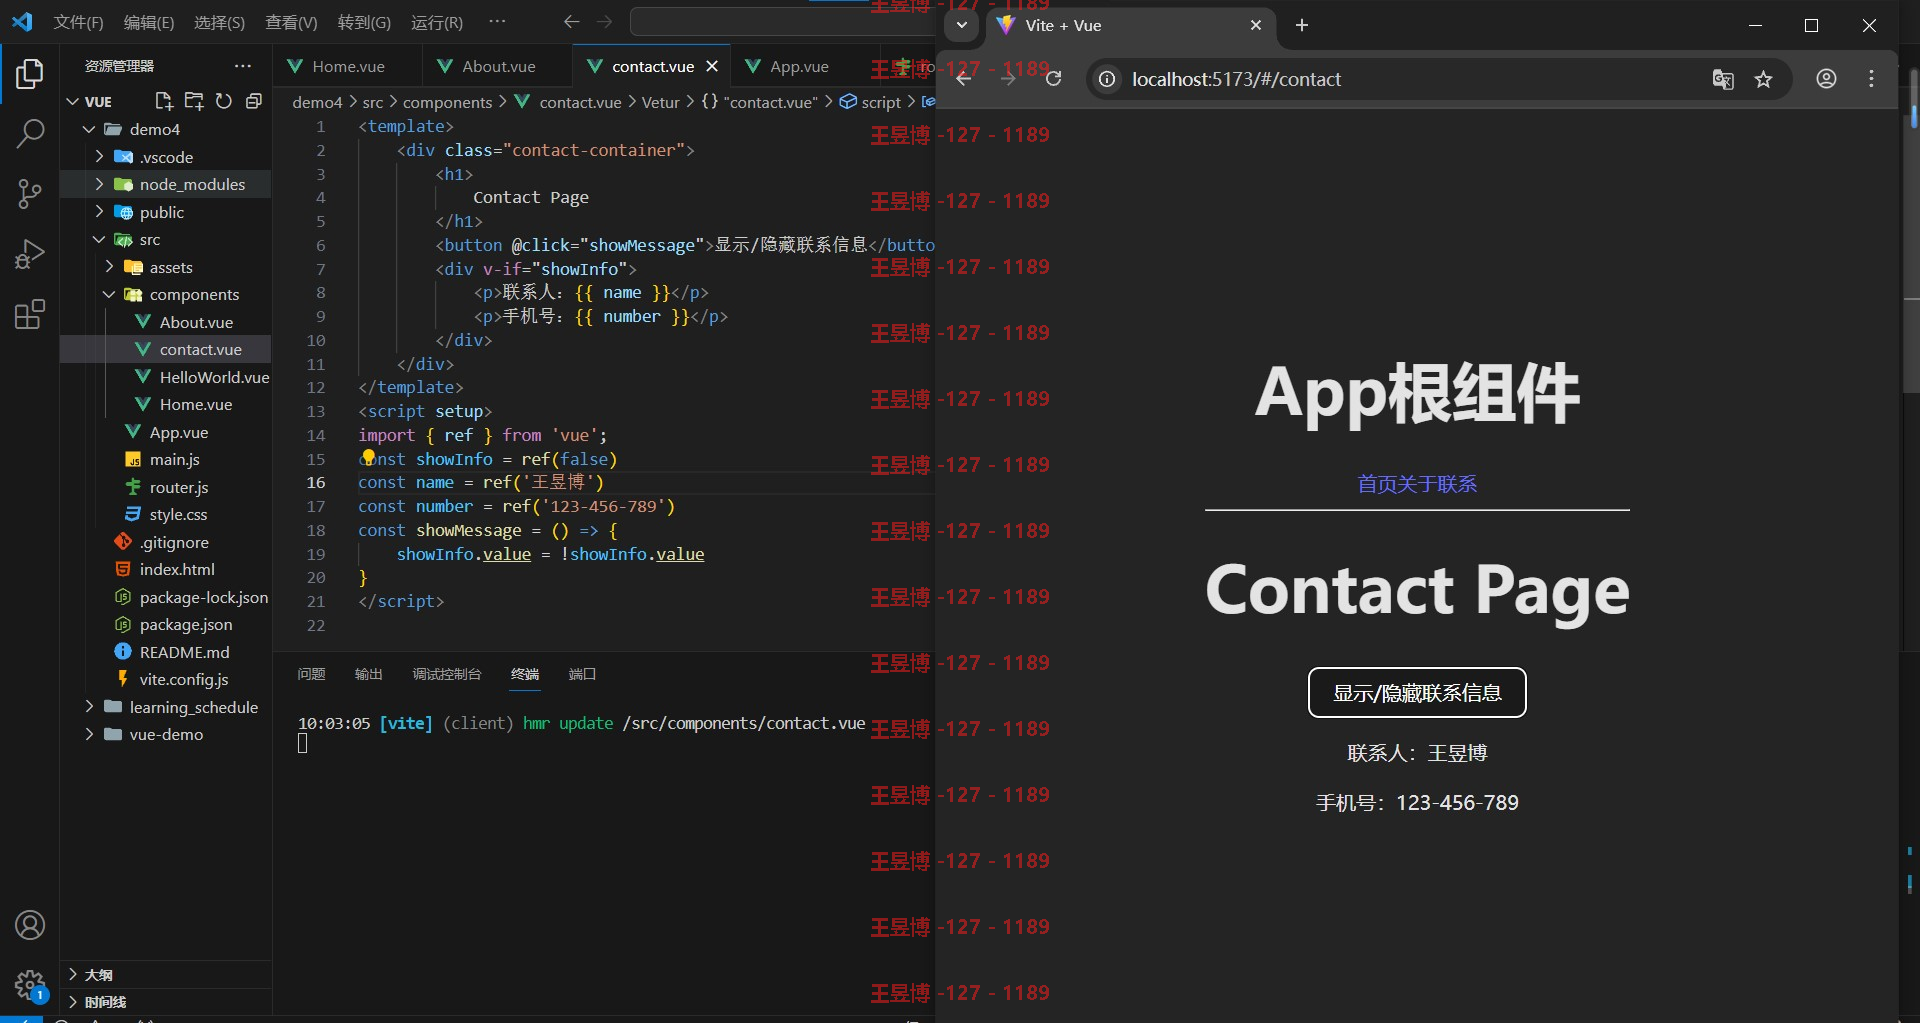This screenshot has height=1023, width=1920.
Task: Open explorer panel more actions menu
Action: 243,66
